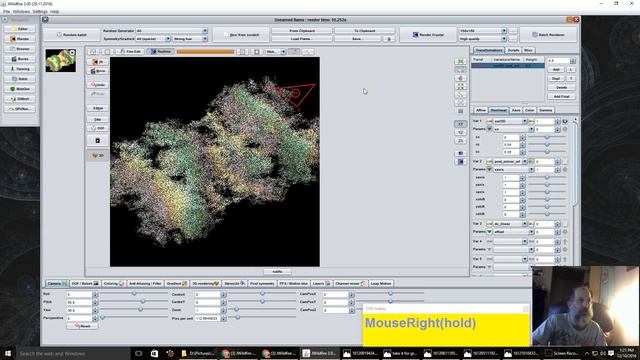The image size is (640, 360).
Task: Click the black-square icon button left of preview
Action: click(x=98, y=140)
